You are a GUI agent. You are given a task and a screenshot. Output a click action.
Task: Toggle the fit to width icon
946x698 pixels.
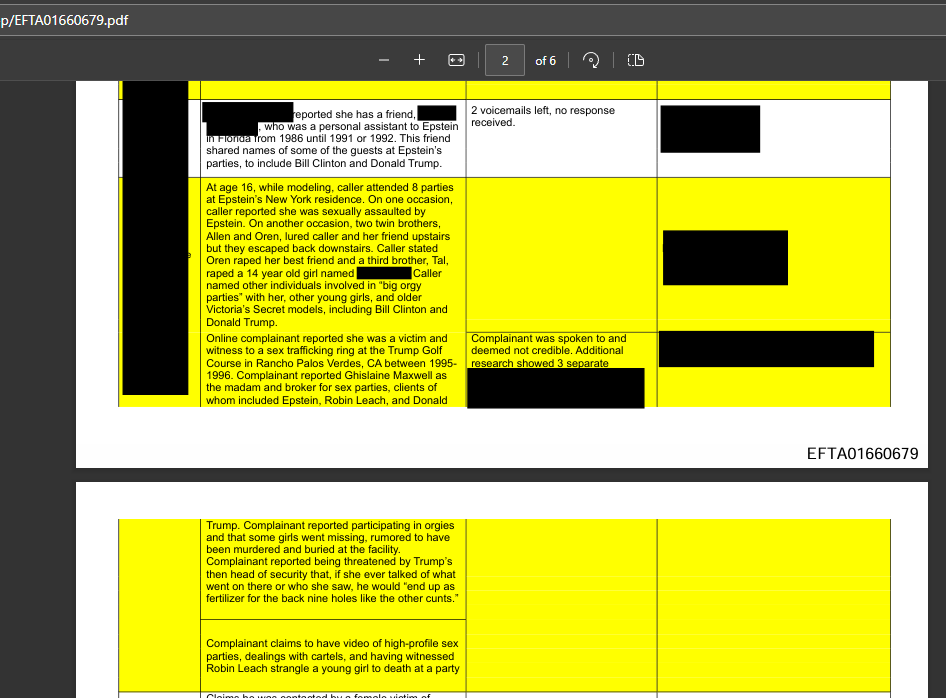click(x=456, y=60)
